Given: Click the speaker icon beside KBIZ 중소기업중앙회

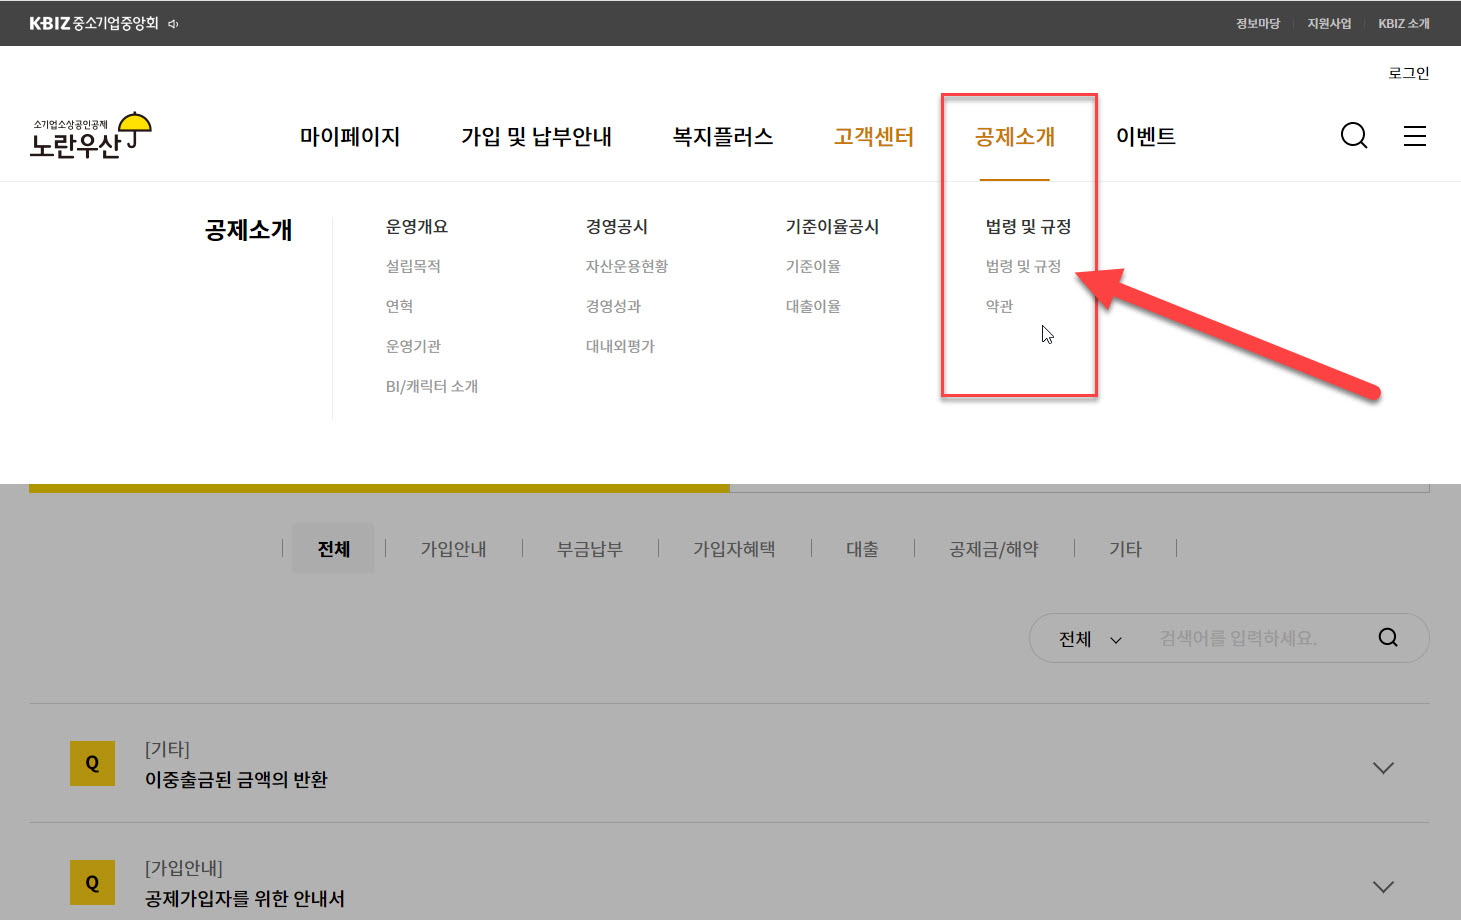Looking at the screenshot, I should point(173,24).
